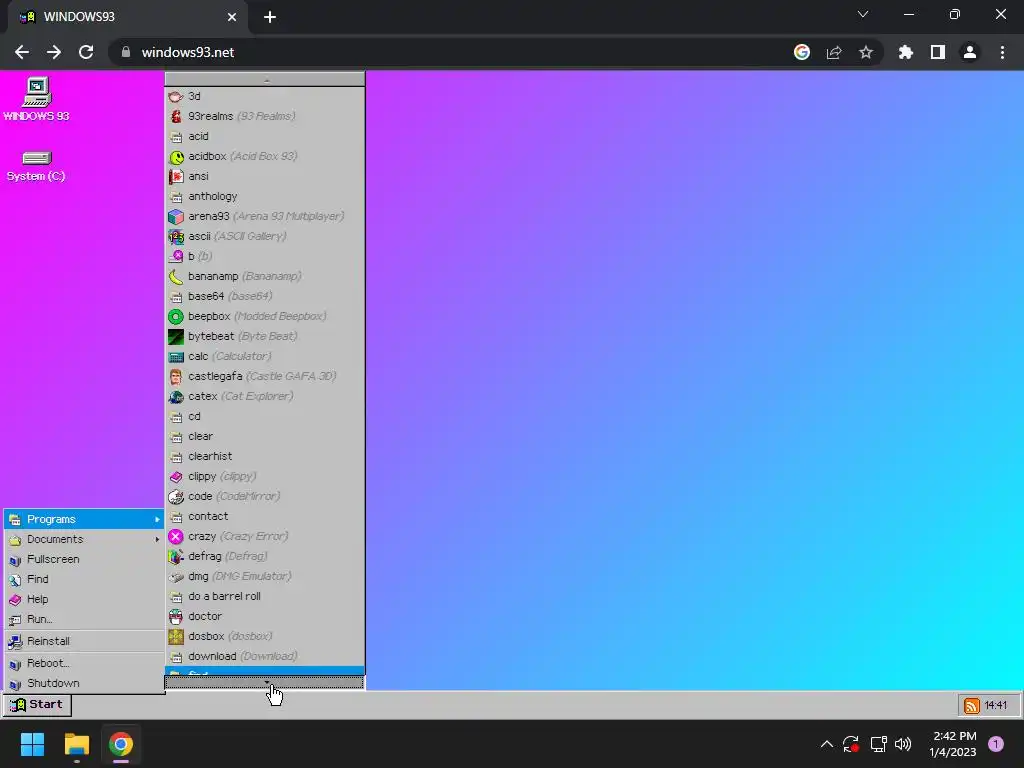Launch bytebeat program icon
The height and width of the screenshot is (768, 1024).
(x=176, y=336)
